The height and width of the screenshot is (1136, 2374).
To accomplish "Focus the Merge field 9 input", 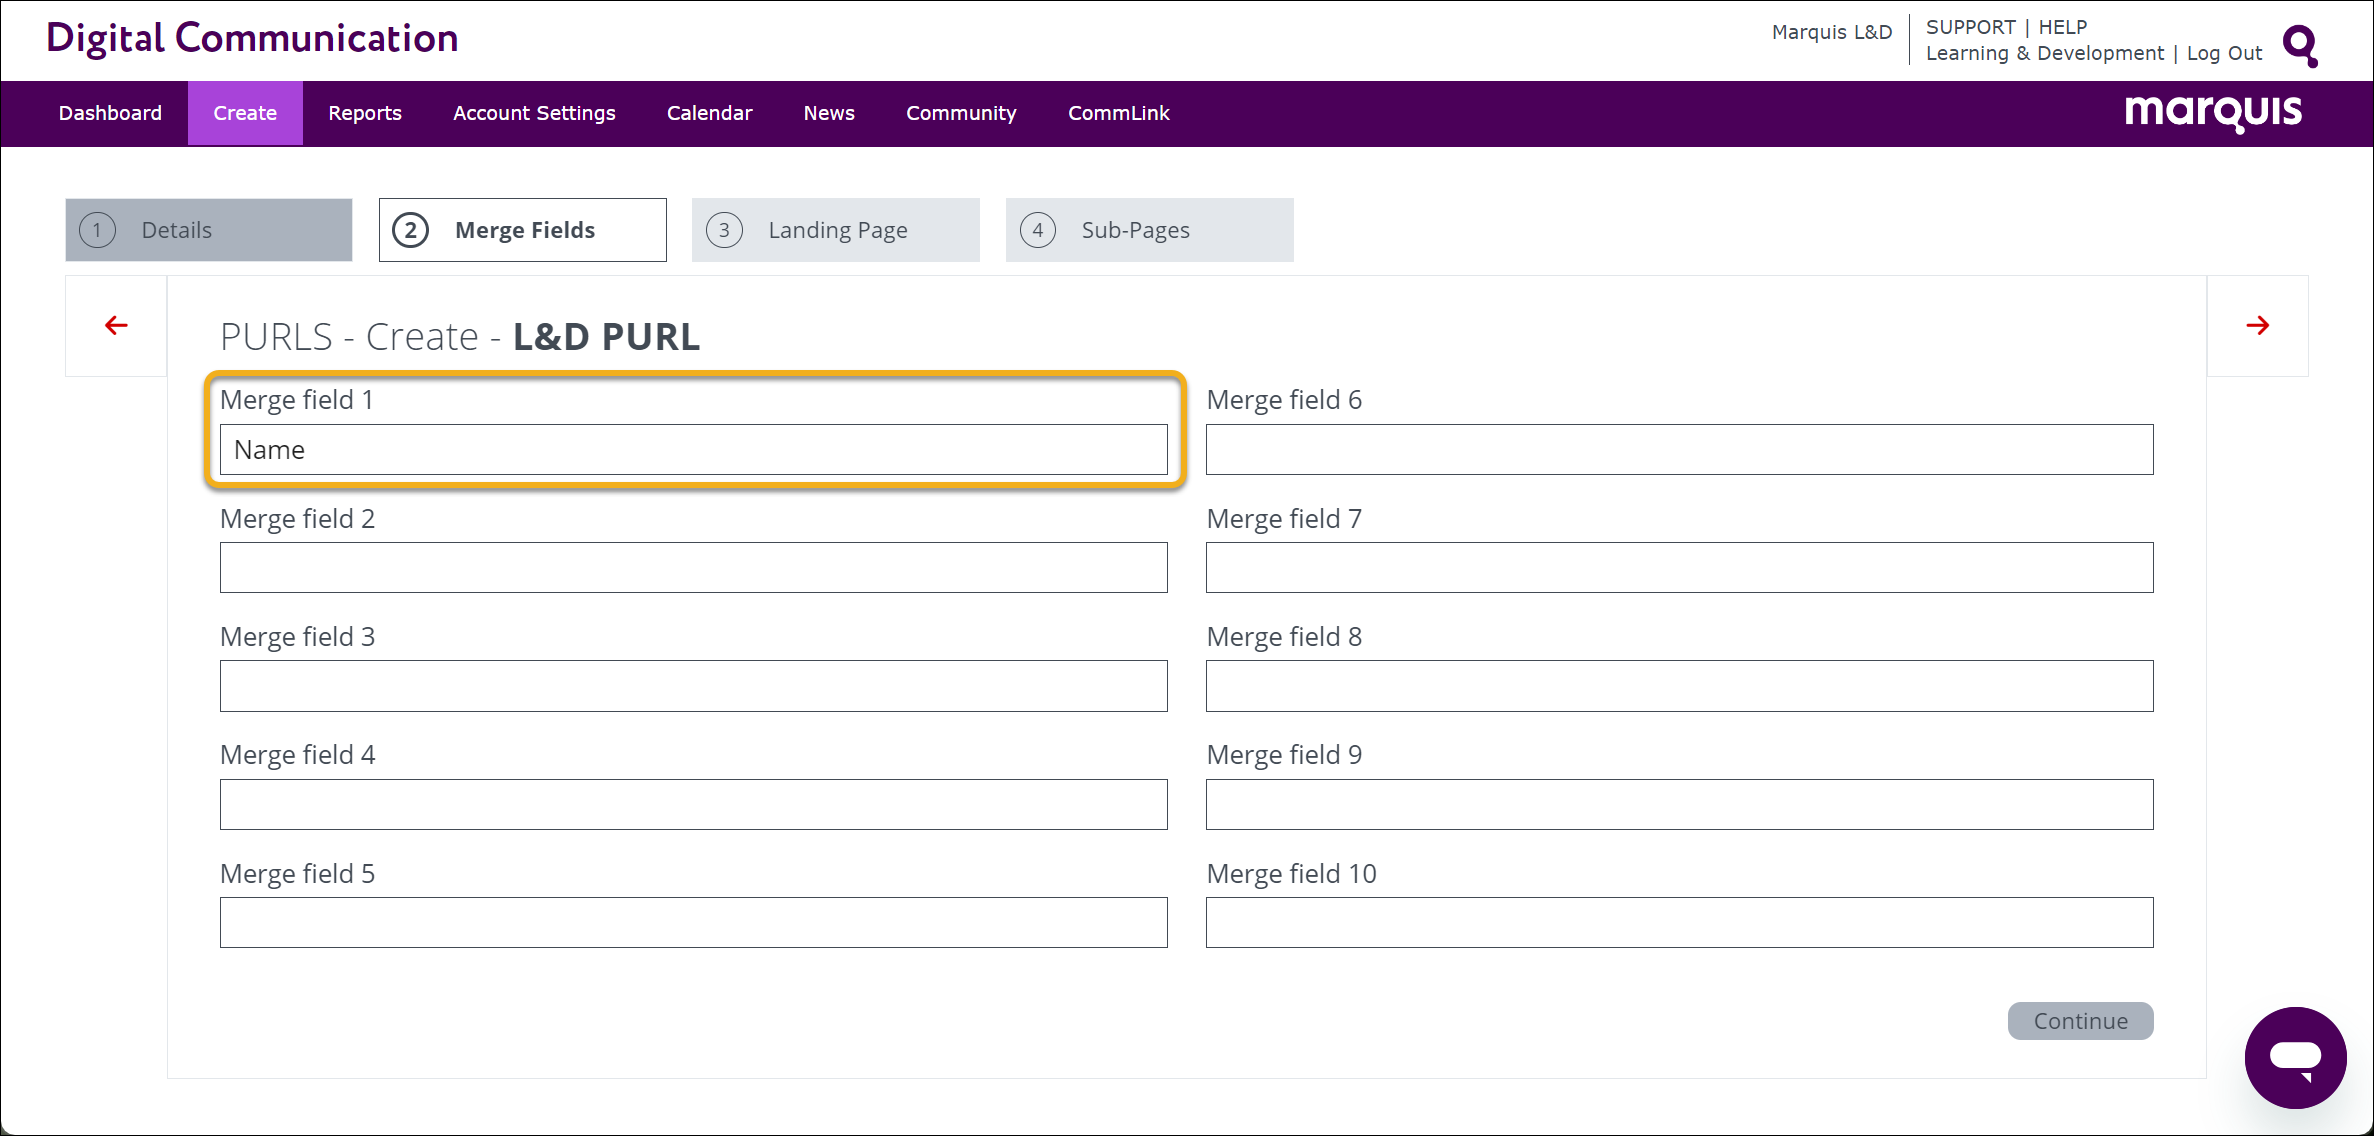I will tap(1679, 805).
